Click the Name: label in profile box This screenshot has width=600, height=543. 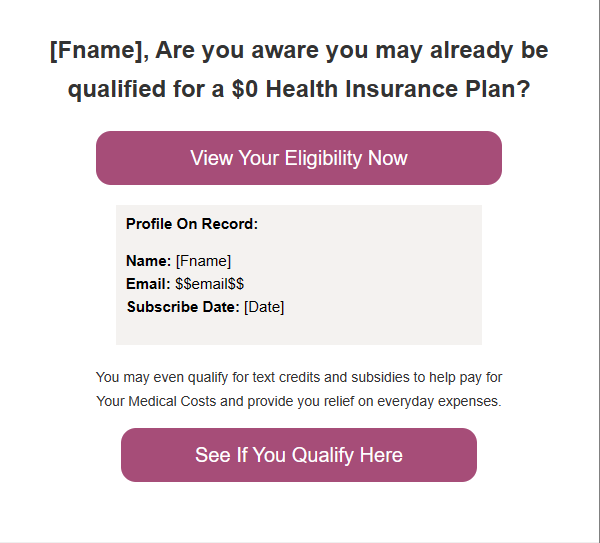[148, 261]
